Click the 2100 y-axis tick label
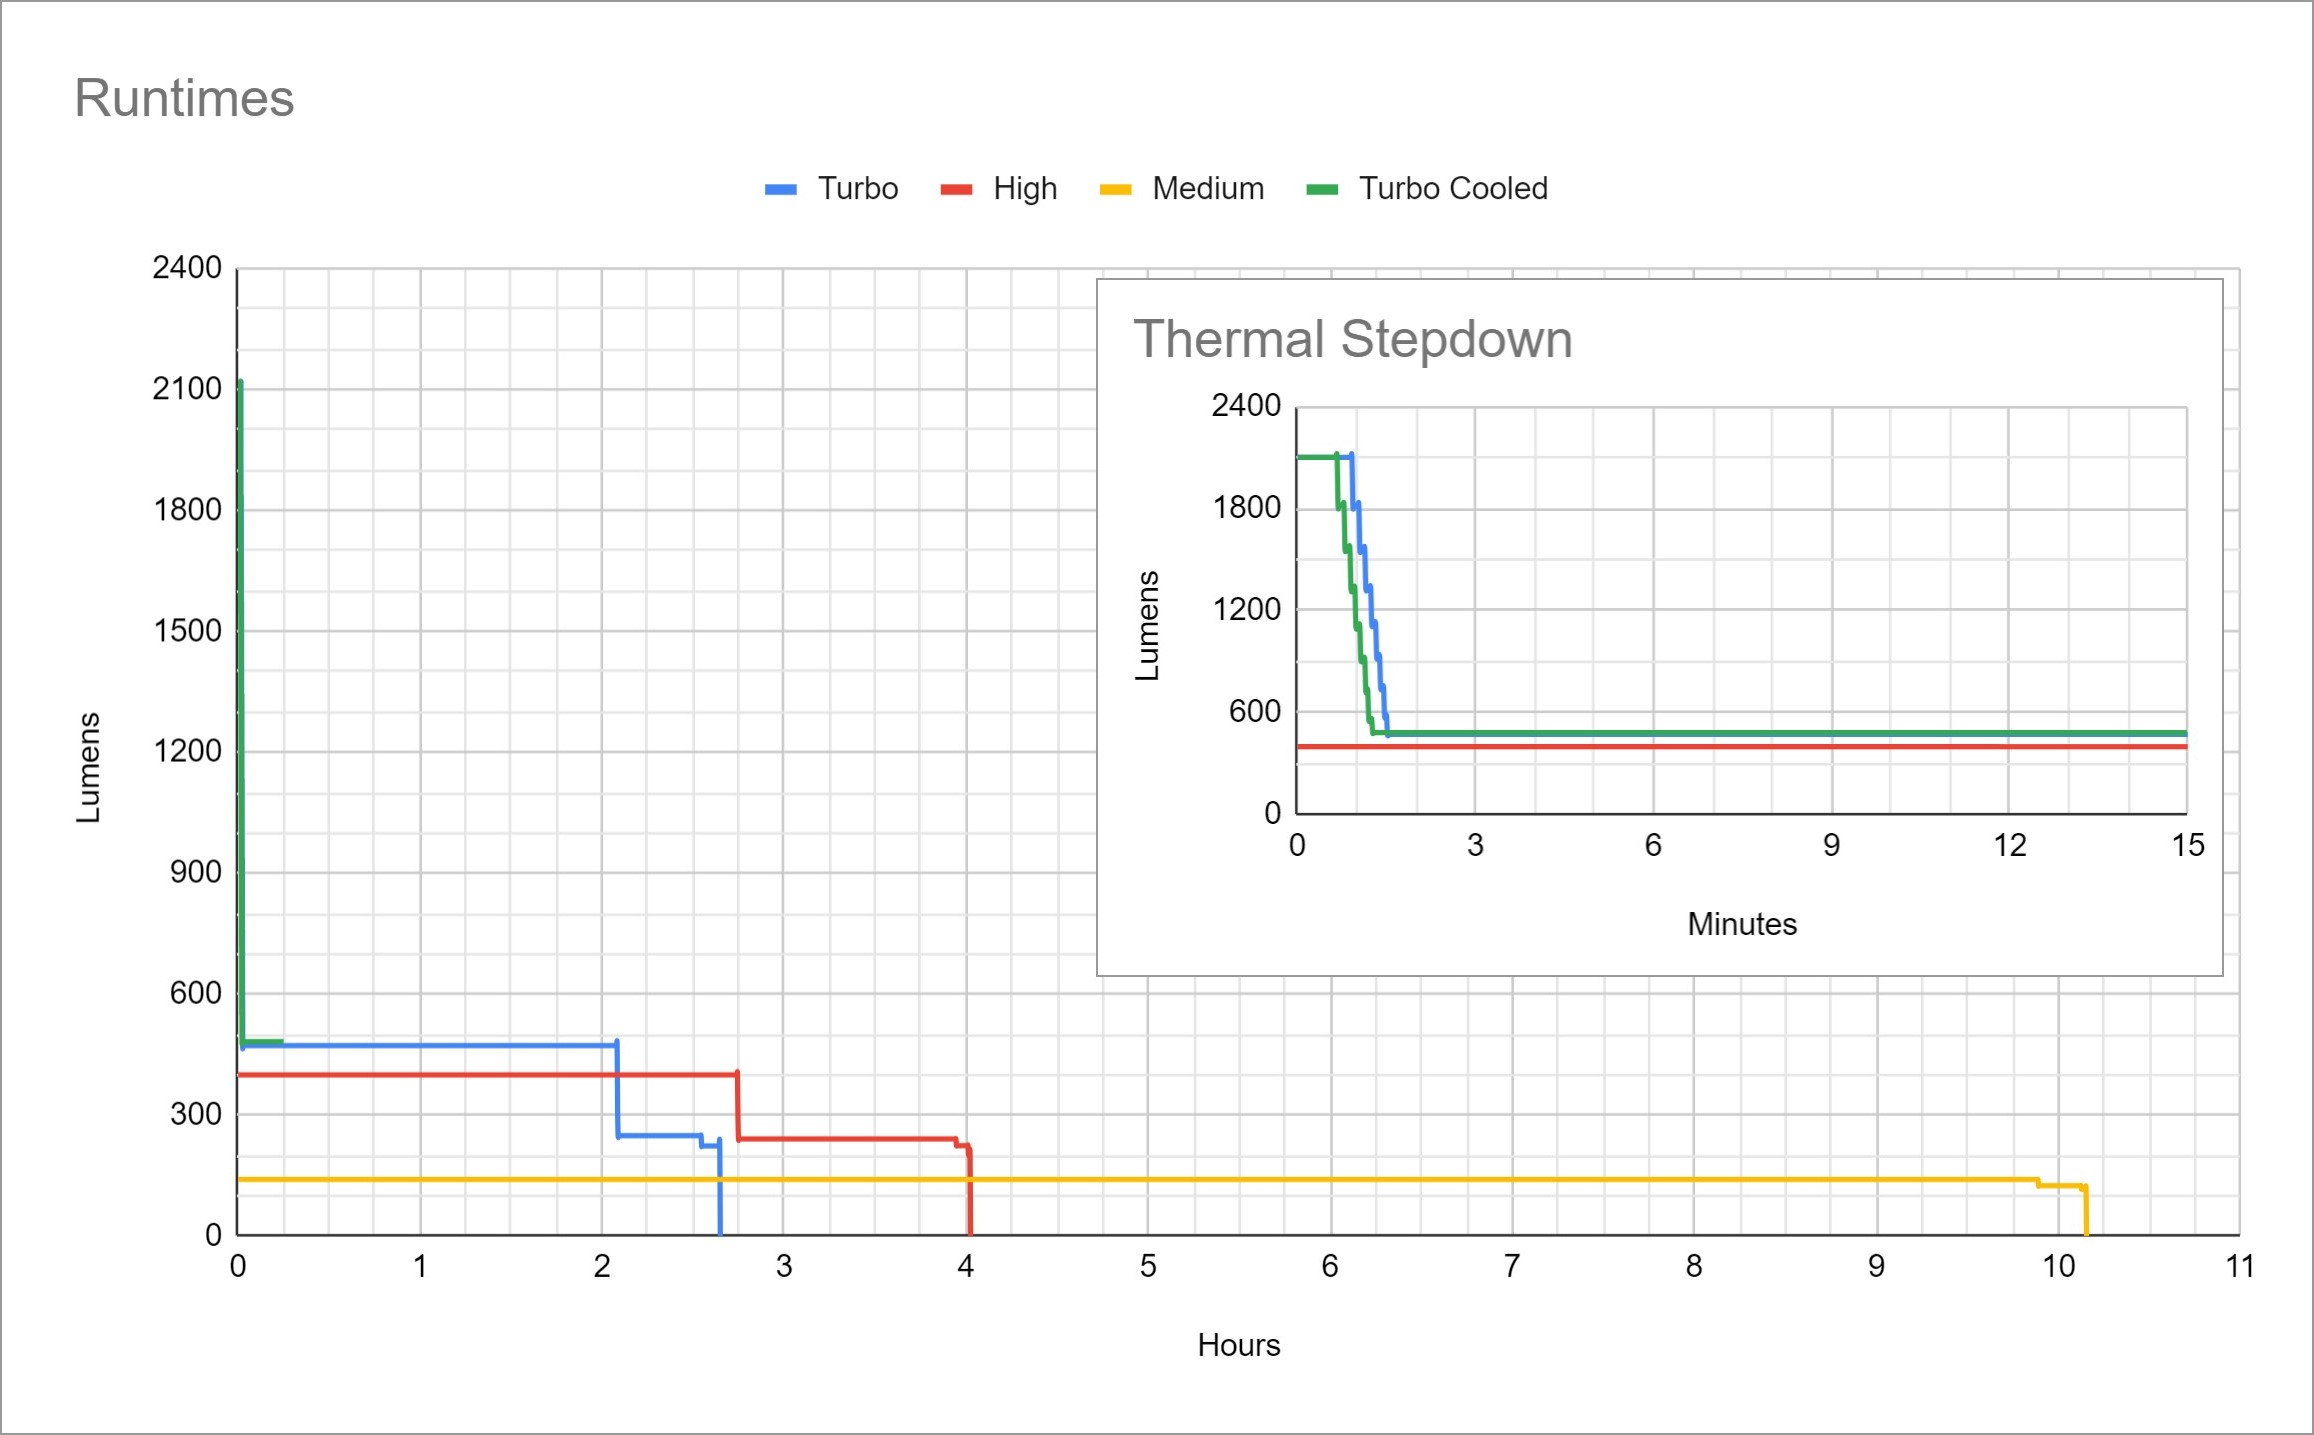Image resolution: width=2314 pixels, height=1435 pixels. 186,388
